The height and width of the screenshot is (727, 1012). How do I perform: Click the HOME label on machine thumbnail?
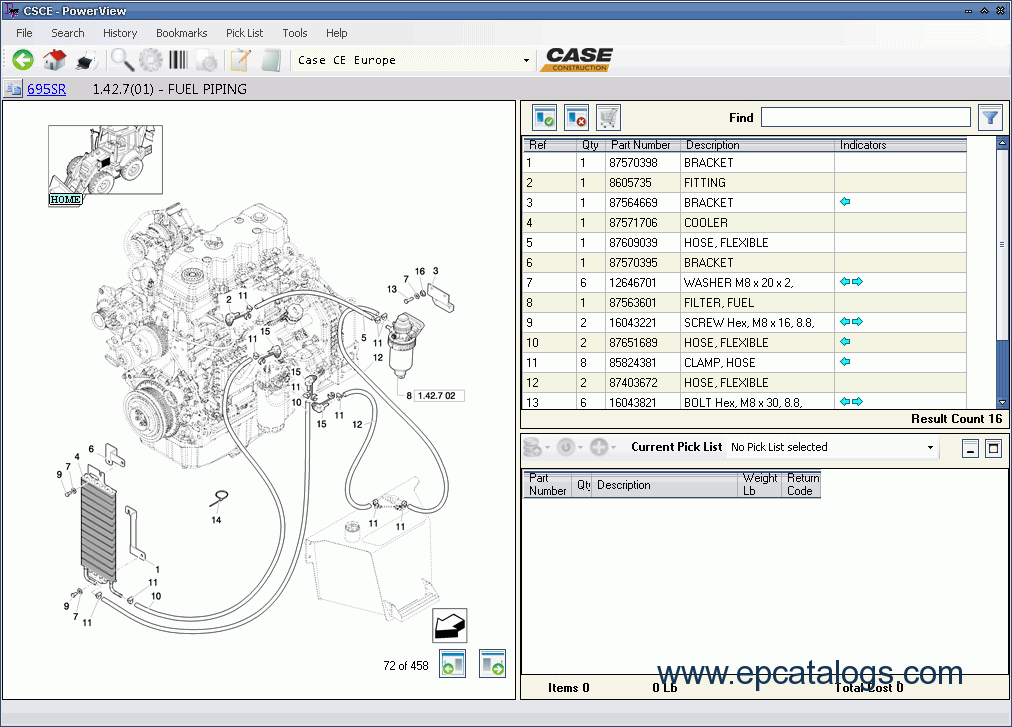65,200
